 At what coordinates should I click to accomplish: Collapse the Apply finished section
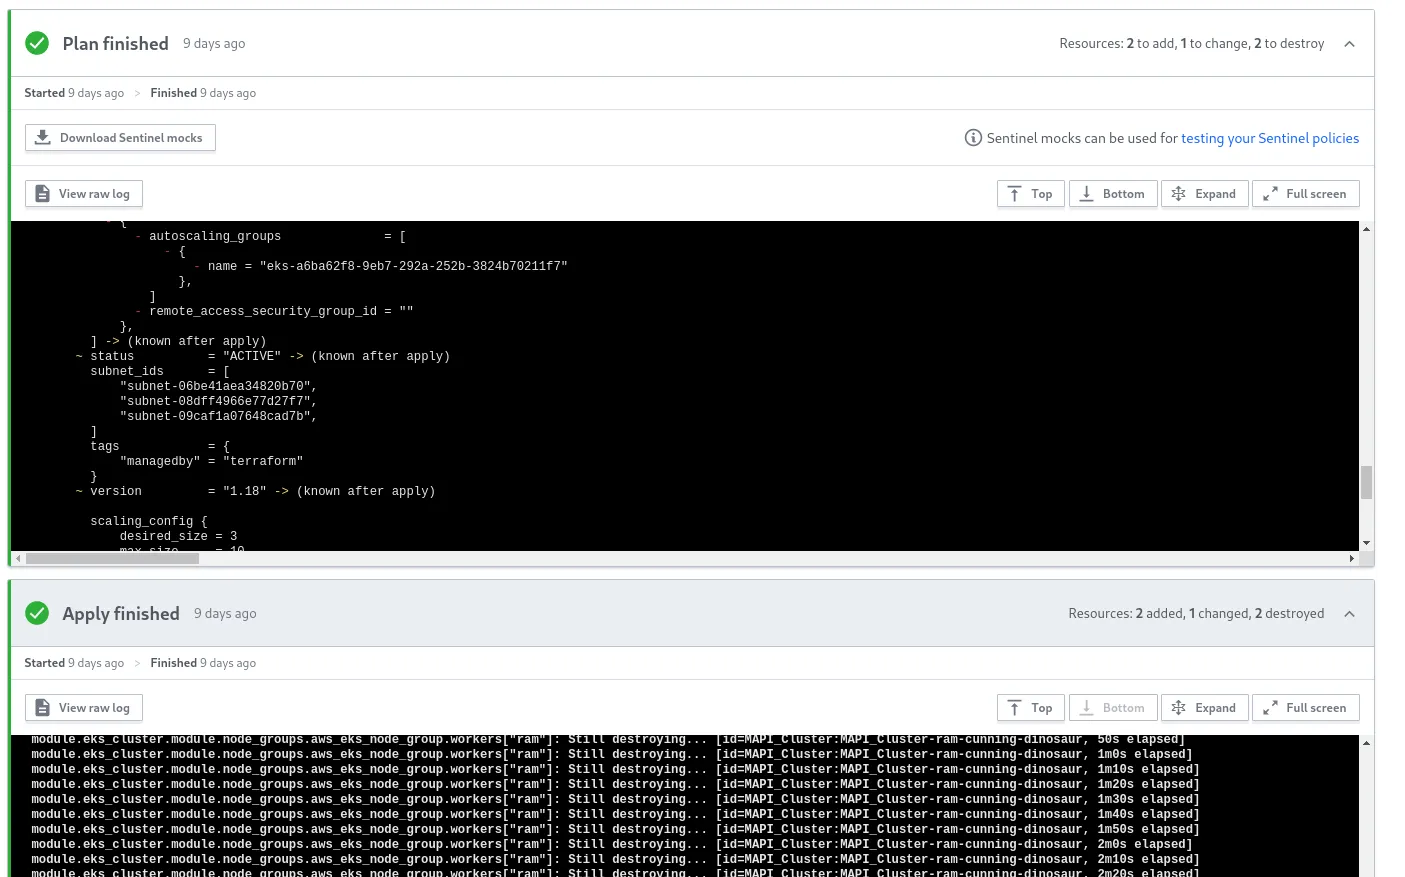point(1349,614)
